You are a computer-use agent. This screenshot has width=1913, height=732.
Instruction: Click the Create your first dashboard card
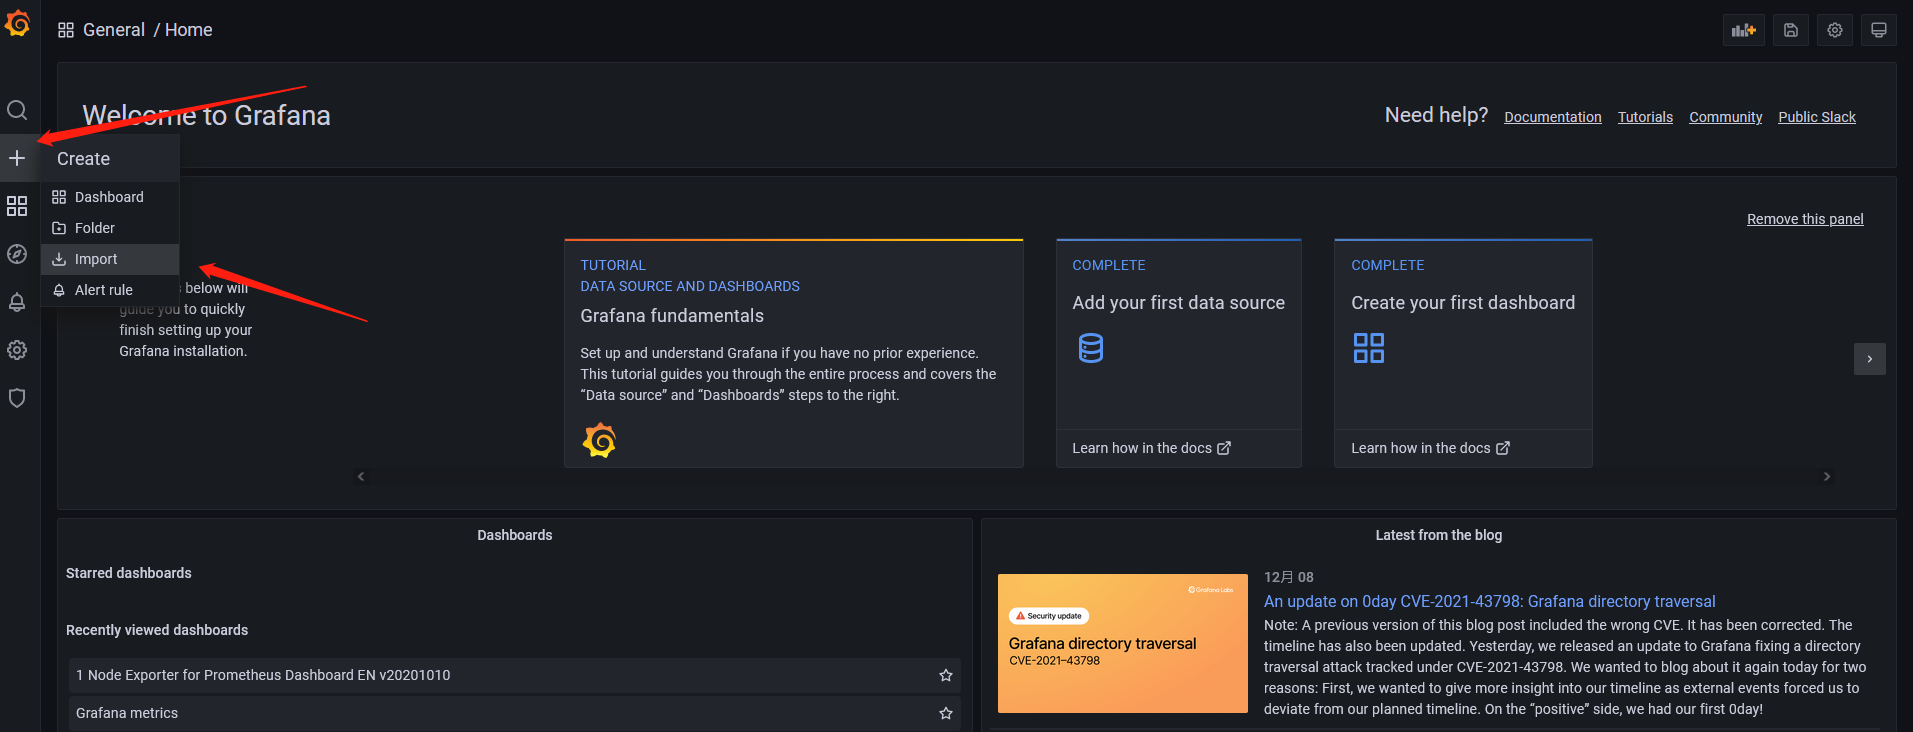(x=1463, y=353)
